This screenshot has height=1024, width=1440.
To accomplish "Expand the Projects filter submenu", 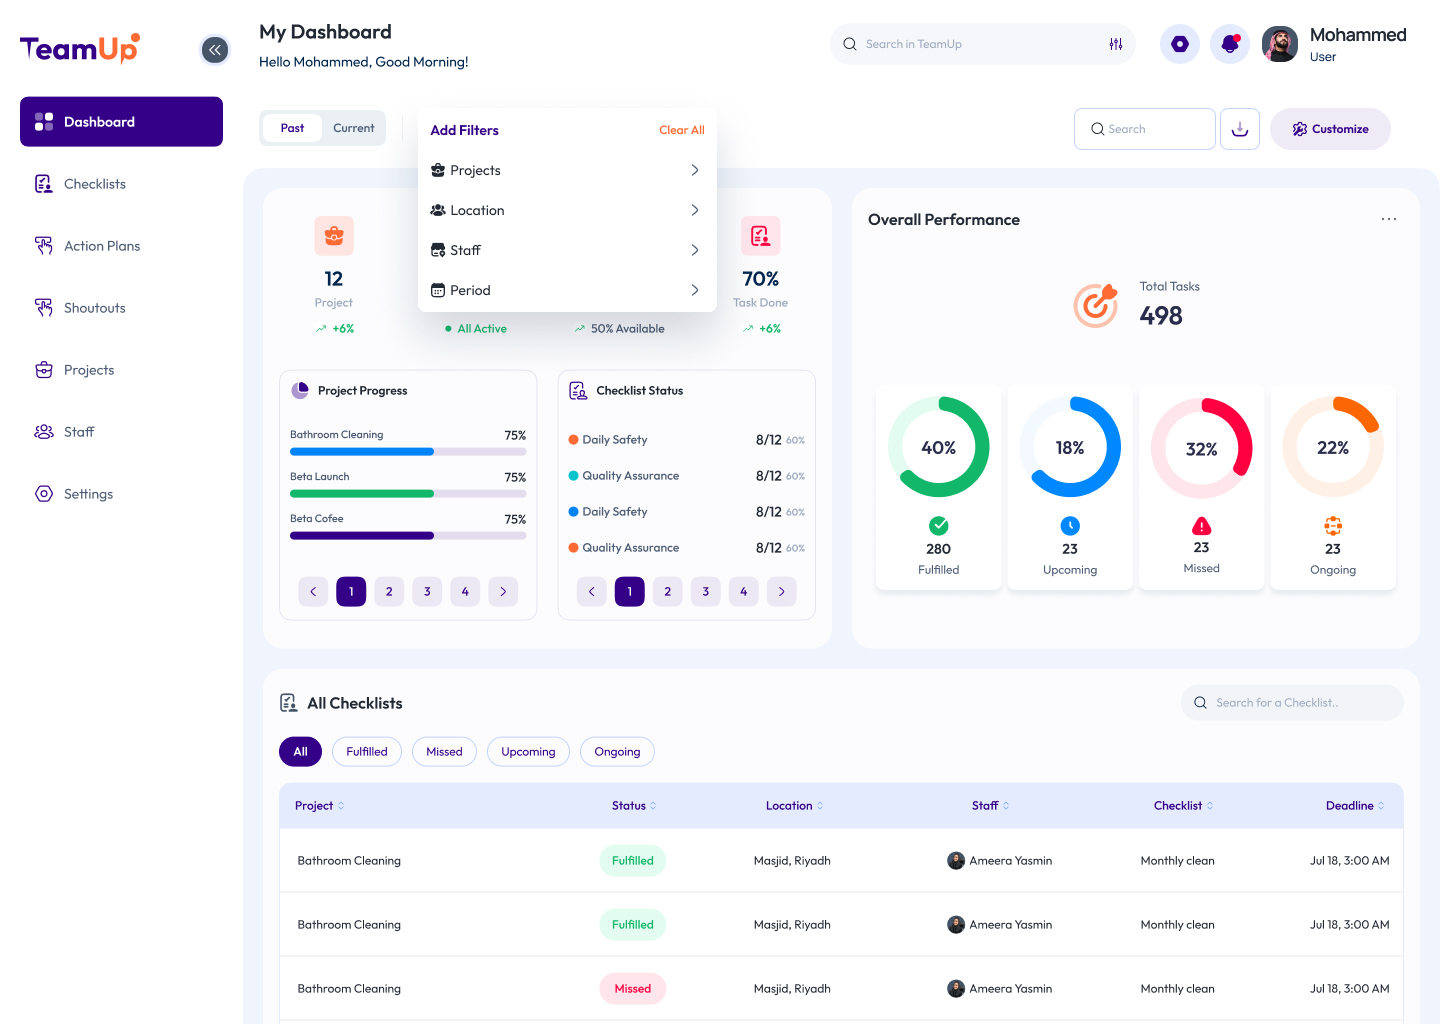I will (x=566, y=170).
